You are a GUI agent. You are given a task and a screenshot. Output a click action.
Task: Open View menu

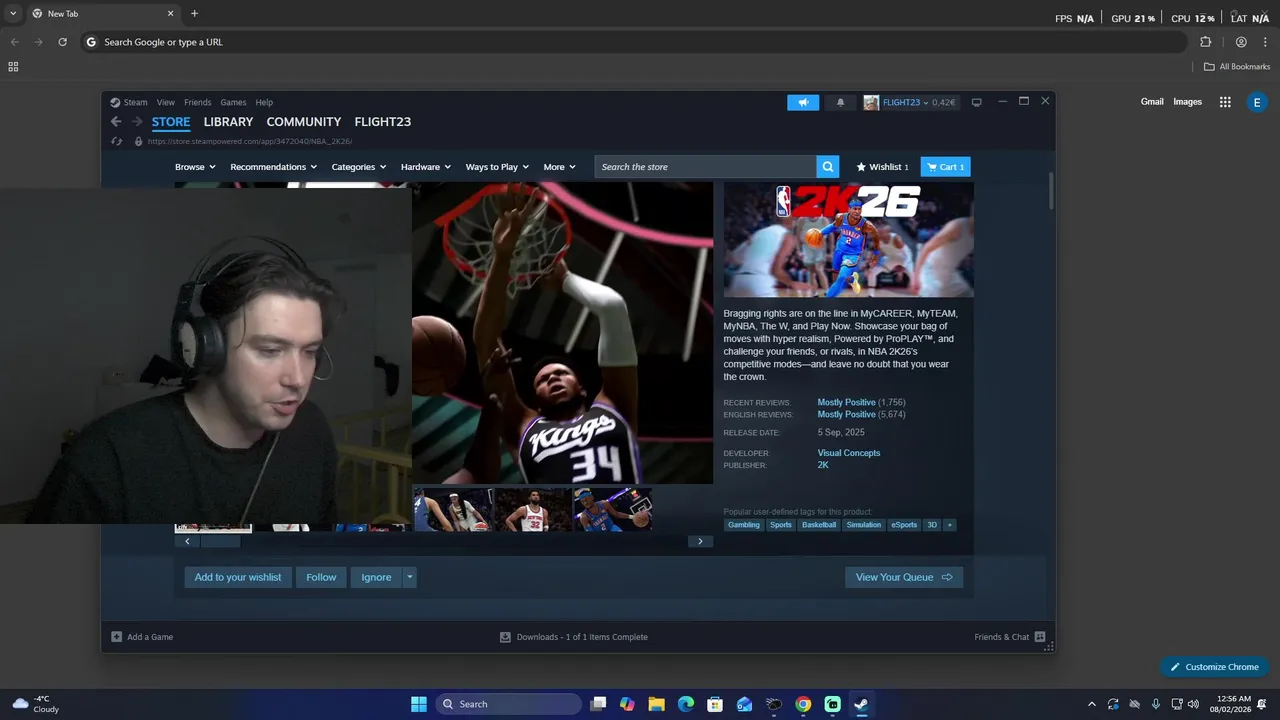(x=166, y=102)
